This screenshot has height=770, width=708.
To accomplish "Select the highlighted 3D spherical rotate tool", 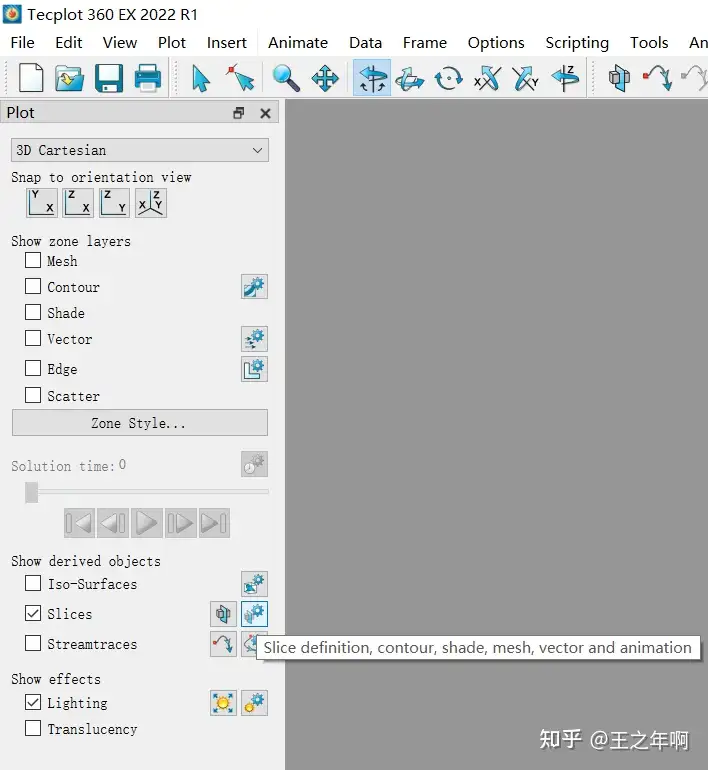I will tap(372, 78).
